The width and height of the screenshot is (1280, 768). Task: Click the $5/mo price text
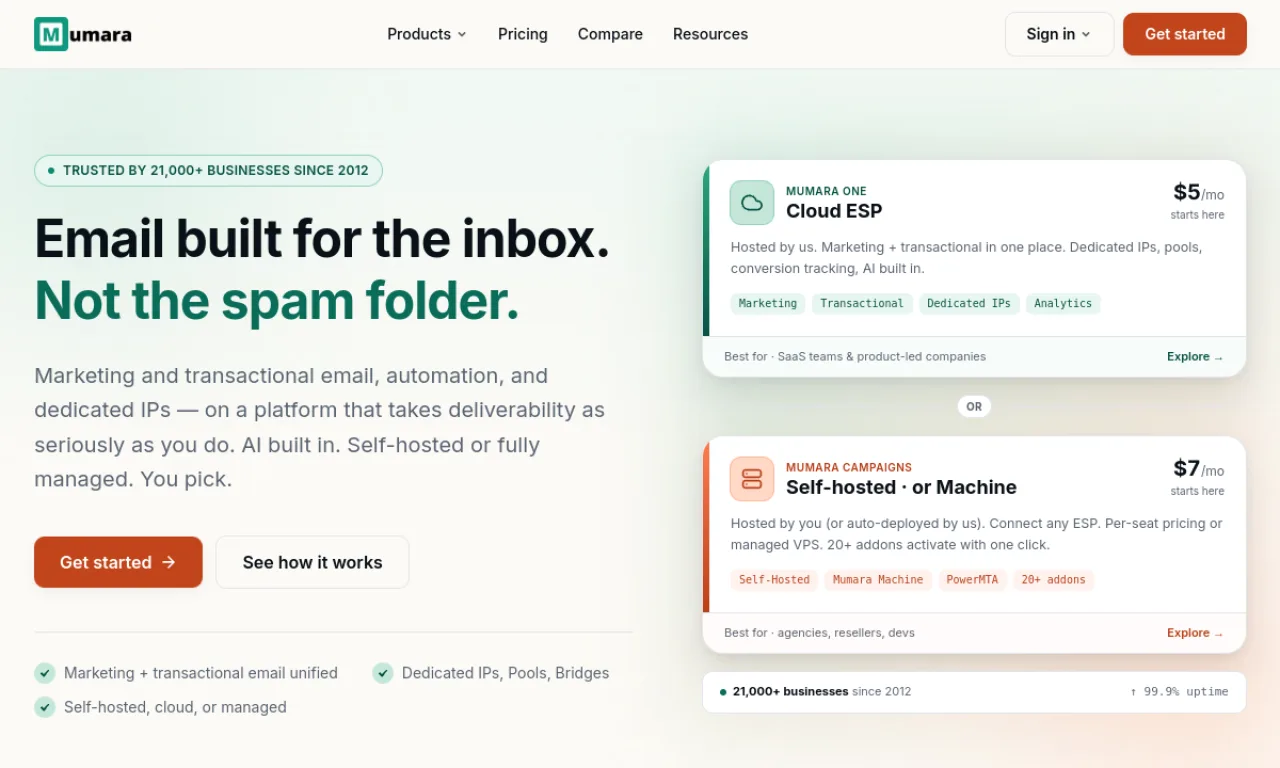(1198, 193)
